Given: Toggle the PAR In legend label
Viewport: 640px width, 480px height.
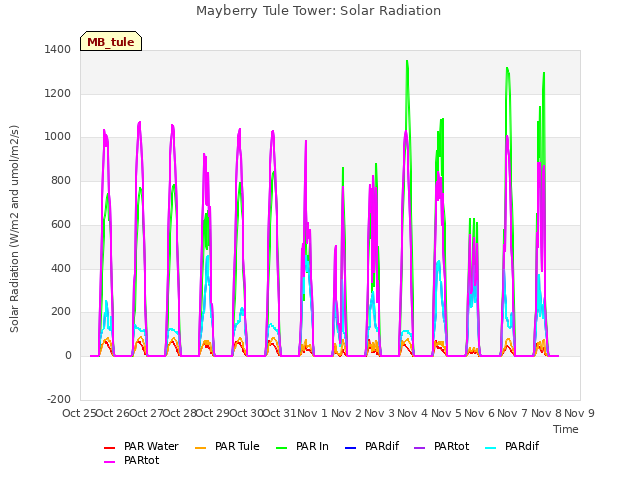Looking at the screenshot, I should tap(312, 447).
